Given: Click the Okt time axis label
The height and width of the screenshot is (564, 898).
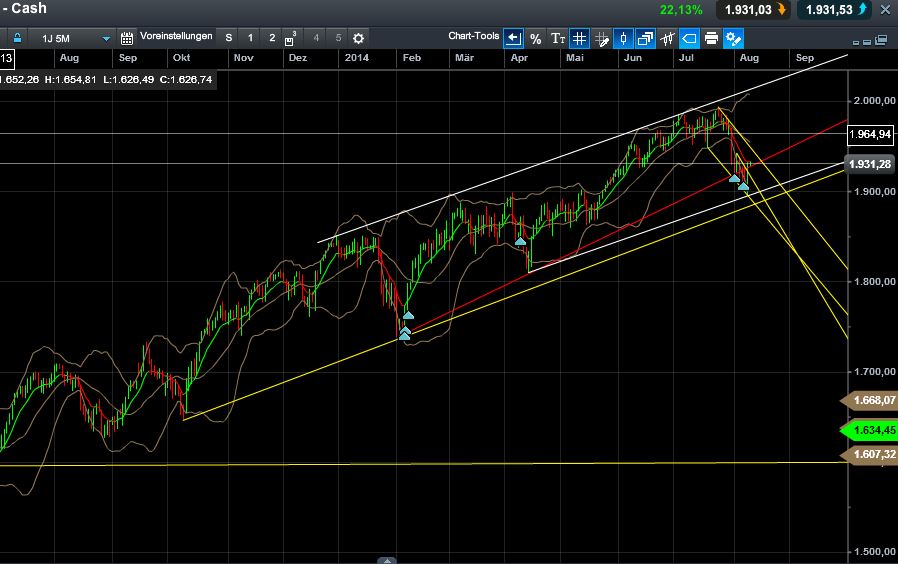Looking at the screenshot, I should pyautogui.click(x=182, y=58).
